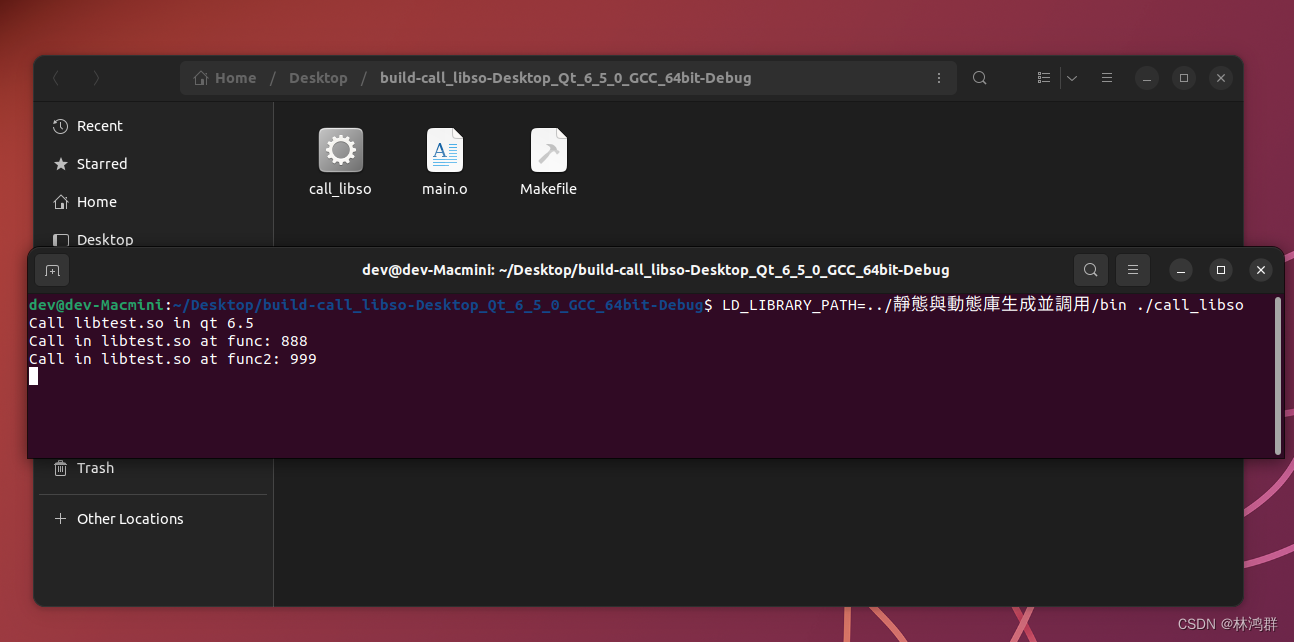
Task: Open Starred in the Files sidebar
Action: [x=154, y=164]
